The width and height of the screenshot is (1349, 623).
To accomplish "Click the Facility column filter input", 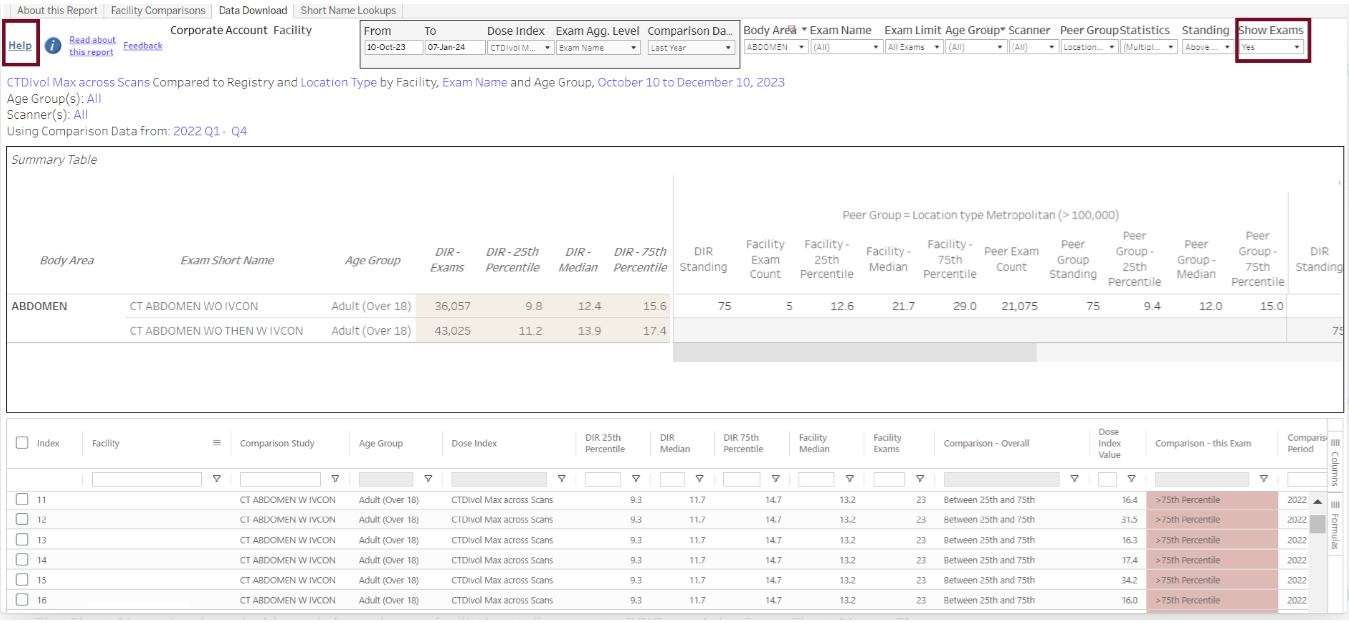I will [x=147, y=480].
